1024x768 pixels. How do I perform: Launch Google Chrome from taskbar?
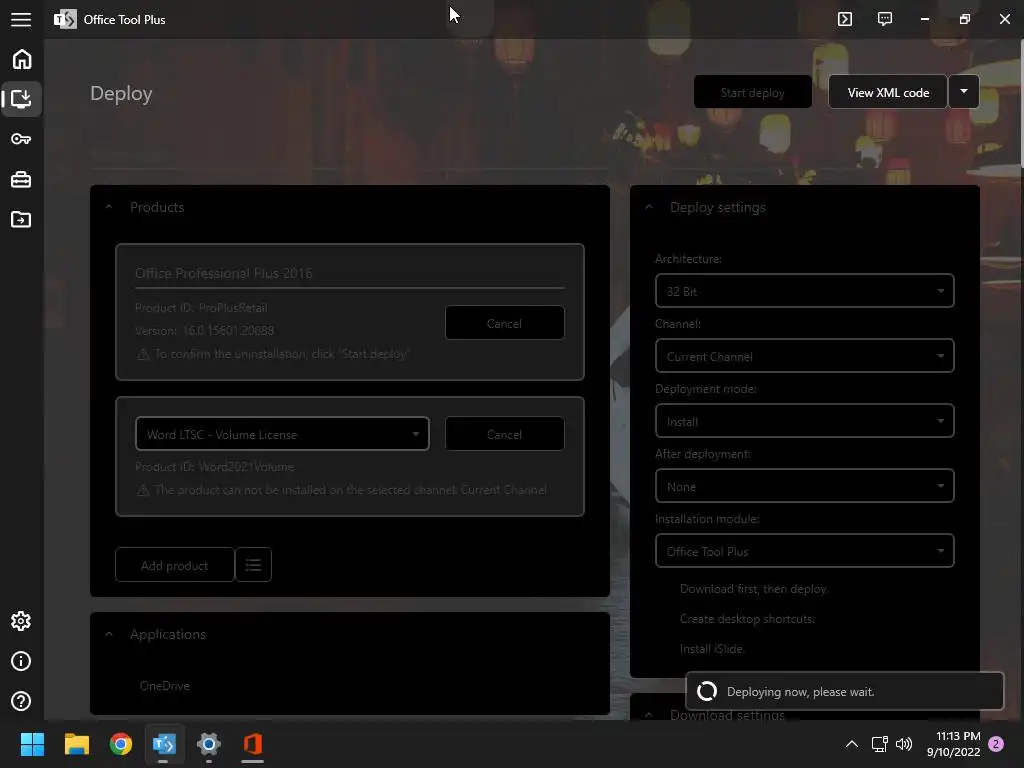click(x=121, y=744)
